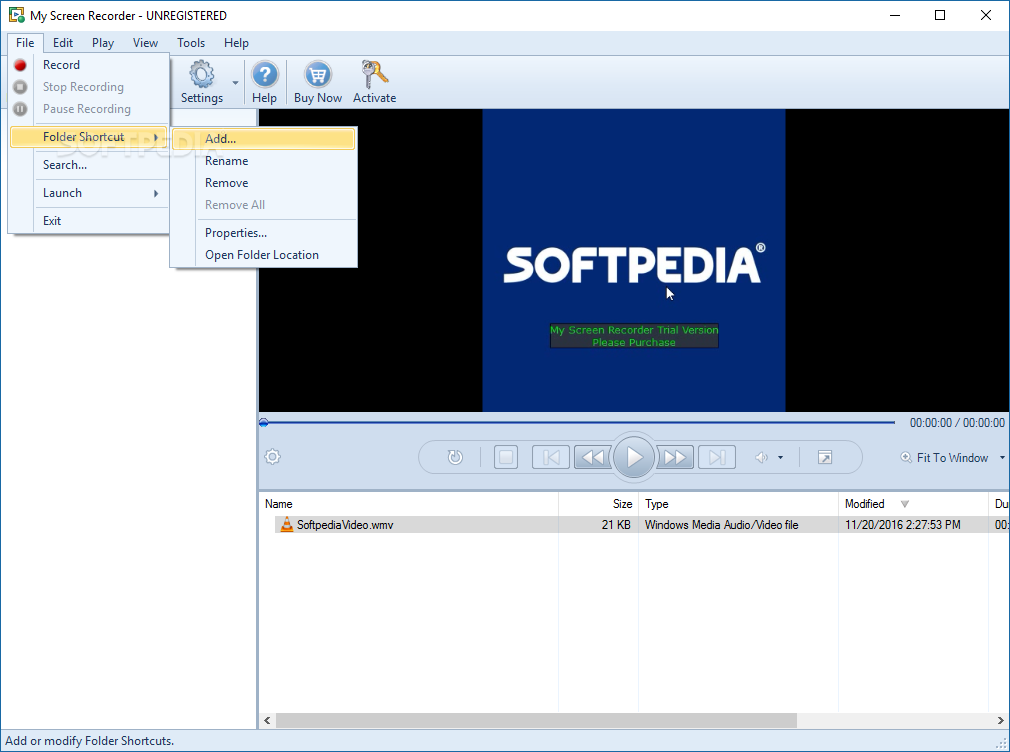The width and height of the screenshot is (1010, 752).
Task: Click the 00:00:00 / 00:00:00 time display
Action: (957, 423)
